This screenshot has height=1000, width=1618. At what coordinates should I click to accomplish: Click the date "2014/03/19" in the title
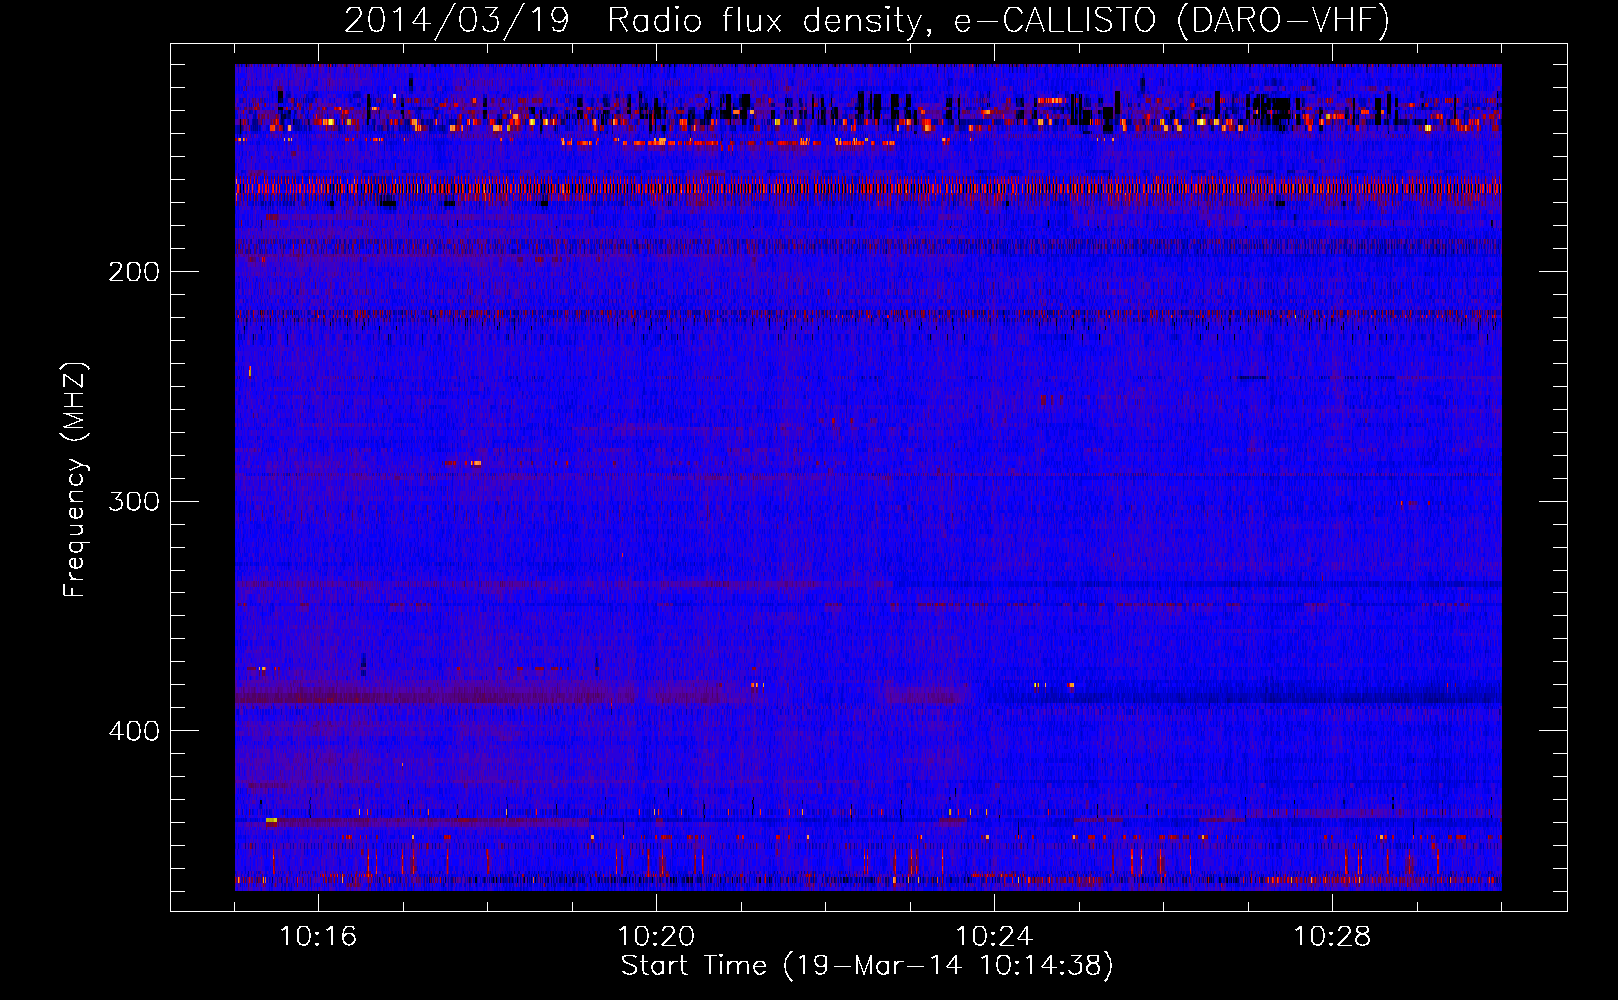[x=456, y=21]
